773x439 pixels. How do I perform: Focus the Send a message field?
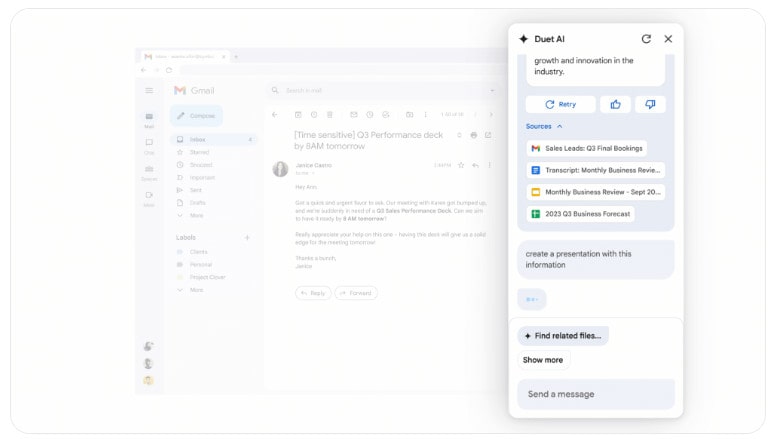click(596, 394)
